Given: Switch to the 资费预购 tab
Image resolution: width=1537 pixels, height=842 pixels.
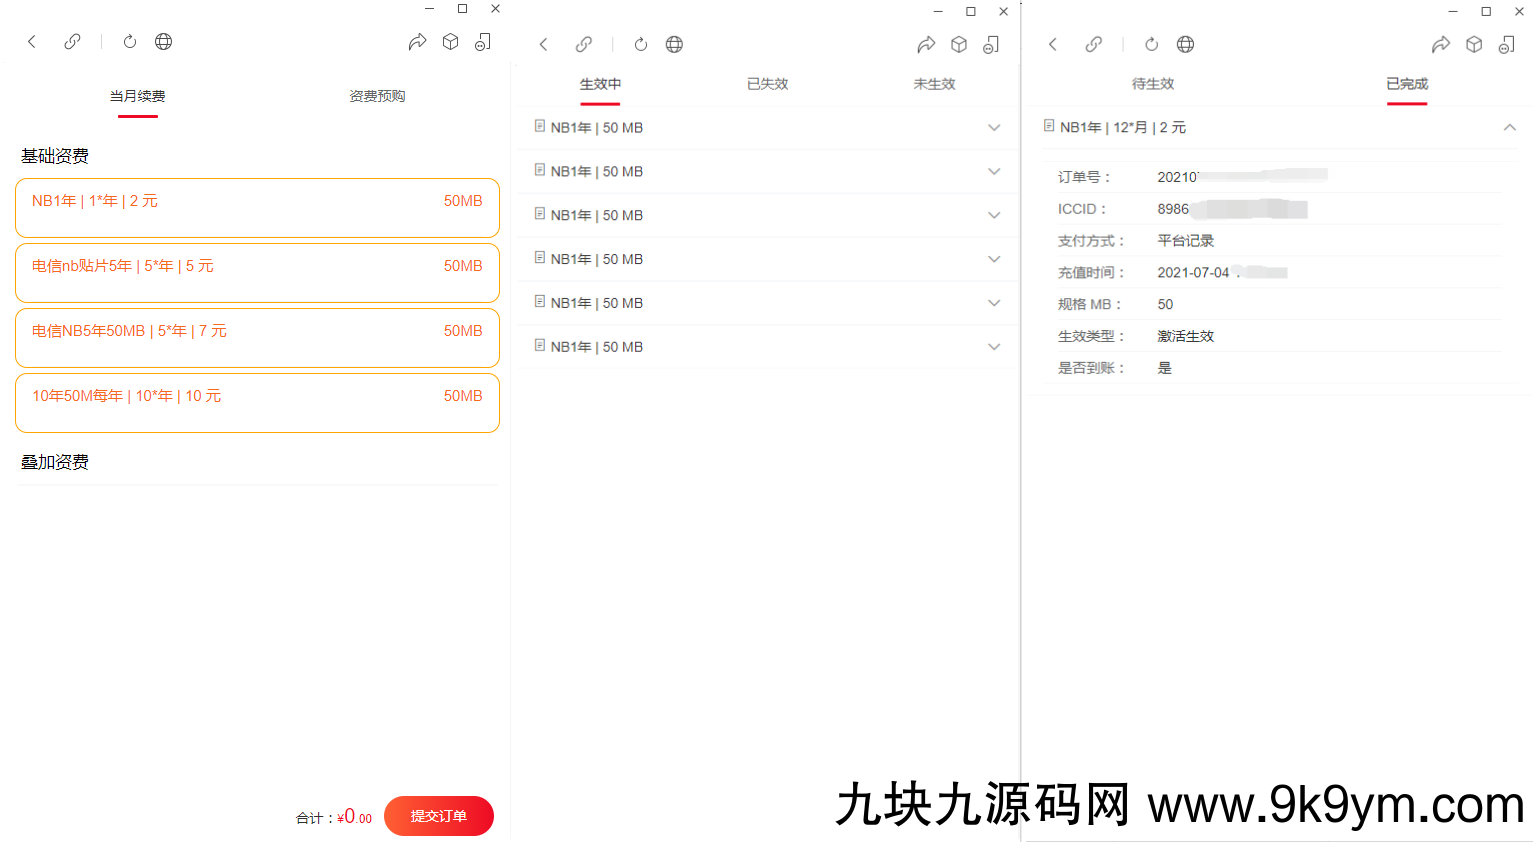Looking at the screenshot, I should point(377,97).
